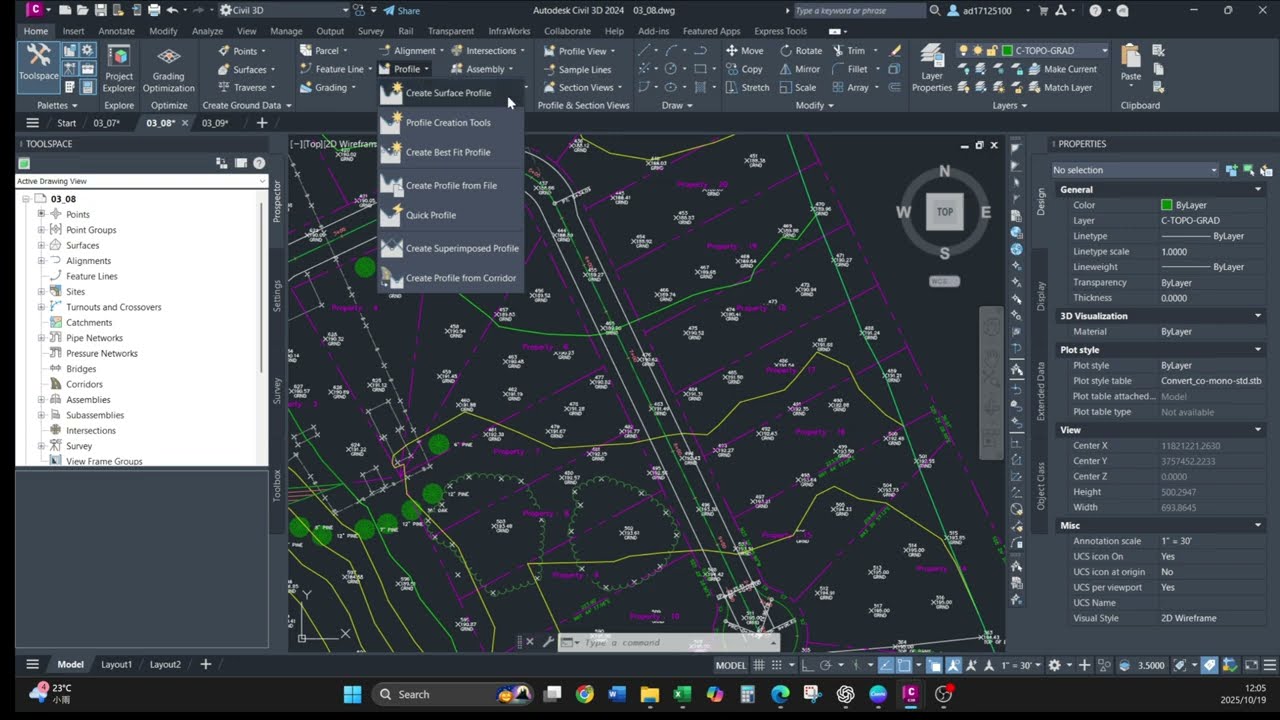This screenshot has height=720, width=1280.
Task: Open Calculator from the taskbar
Action: click(x=747, y=694)
